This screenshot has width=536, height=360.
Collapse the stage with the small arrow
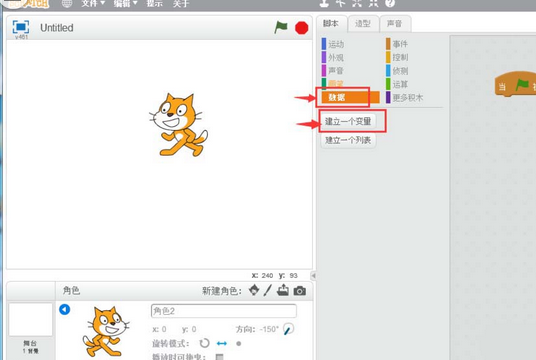[x=313, y=276]
